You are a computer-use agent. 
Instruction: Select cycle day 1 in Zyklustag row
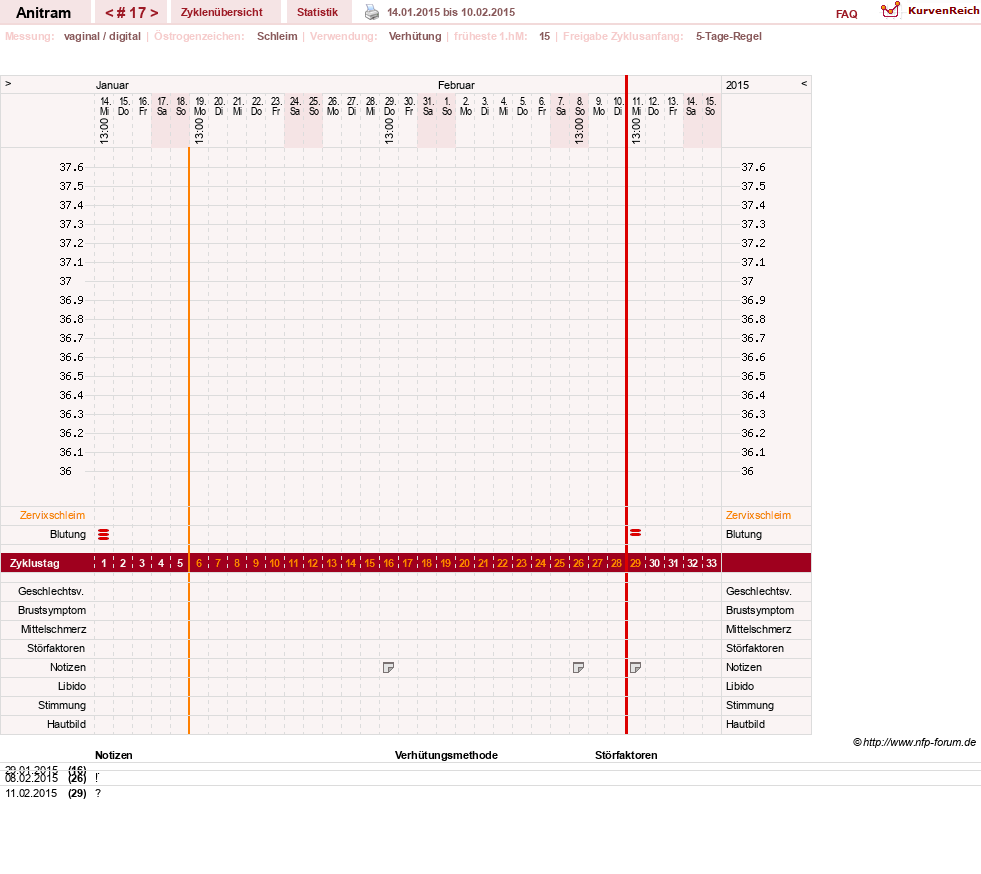click(104, 563)
